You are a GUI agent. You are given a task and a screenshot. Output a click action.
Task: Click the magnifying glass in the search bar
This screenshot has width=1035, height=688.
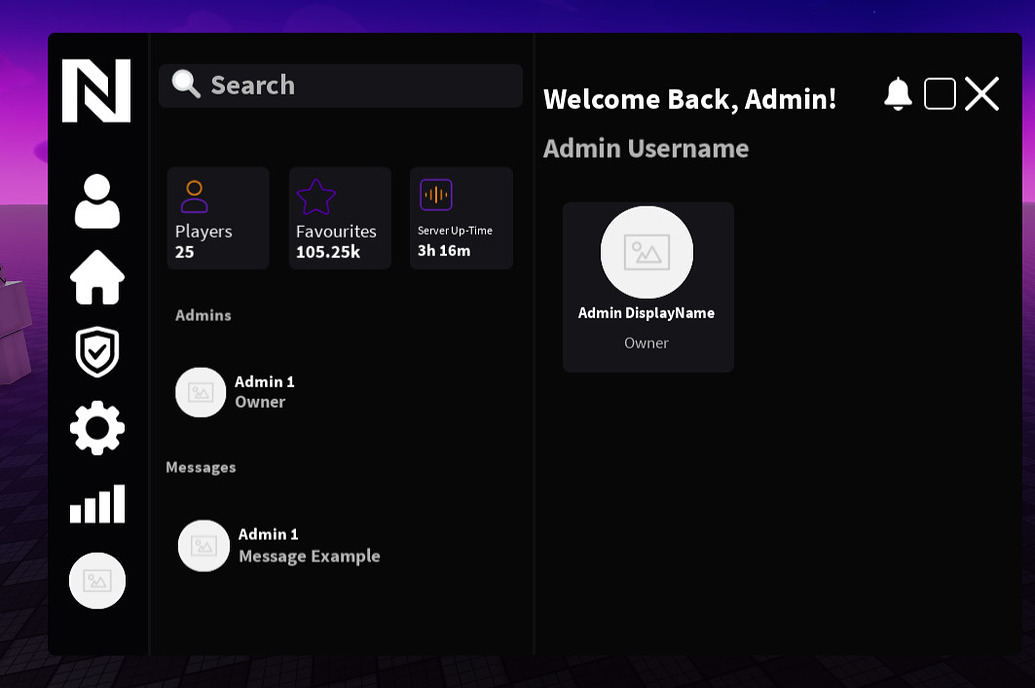coord(184,85)
